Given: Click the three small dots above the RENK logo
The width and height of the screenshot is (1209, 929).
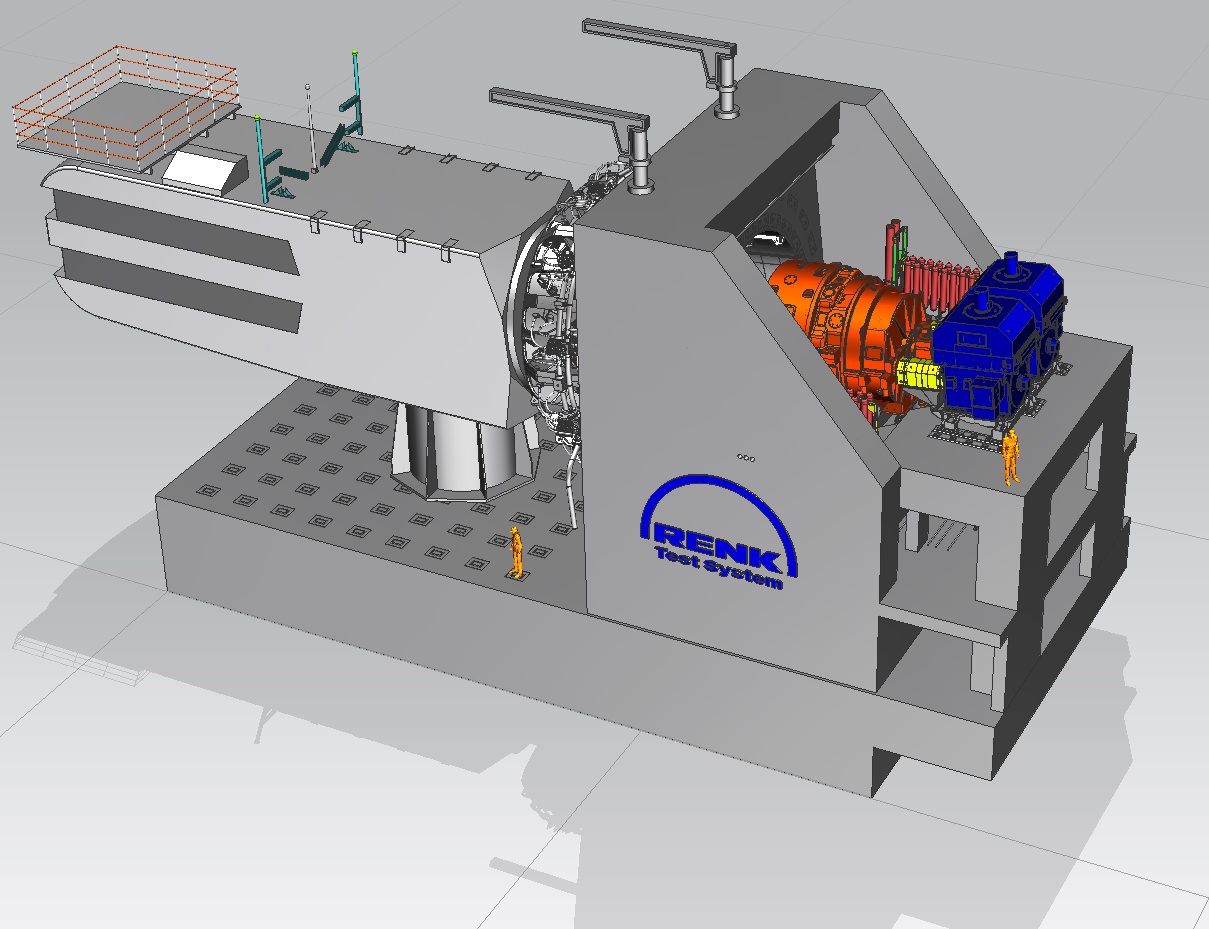Looking at the screenshot, I should point(745,457).
